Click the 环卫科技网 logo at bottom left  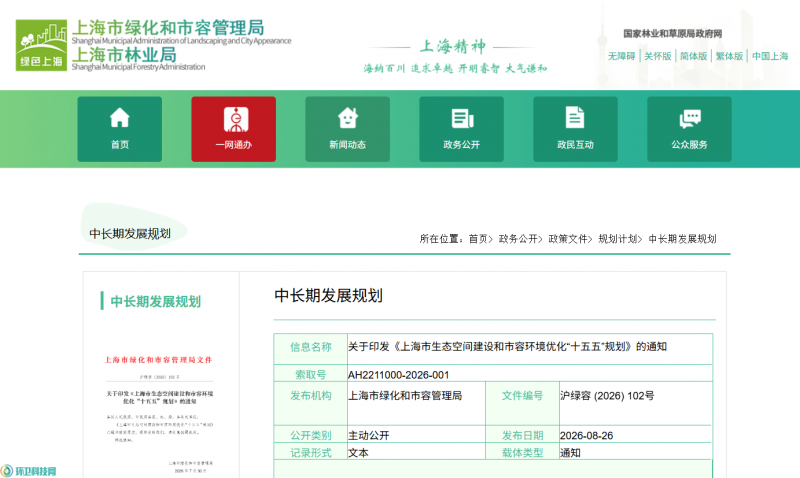click(29, 470)
